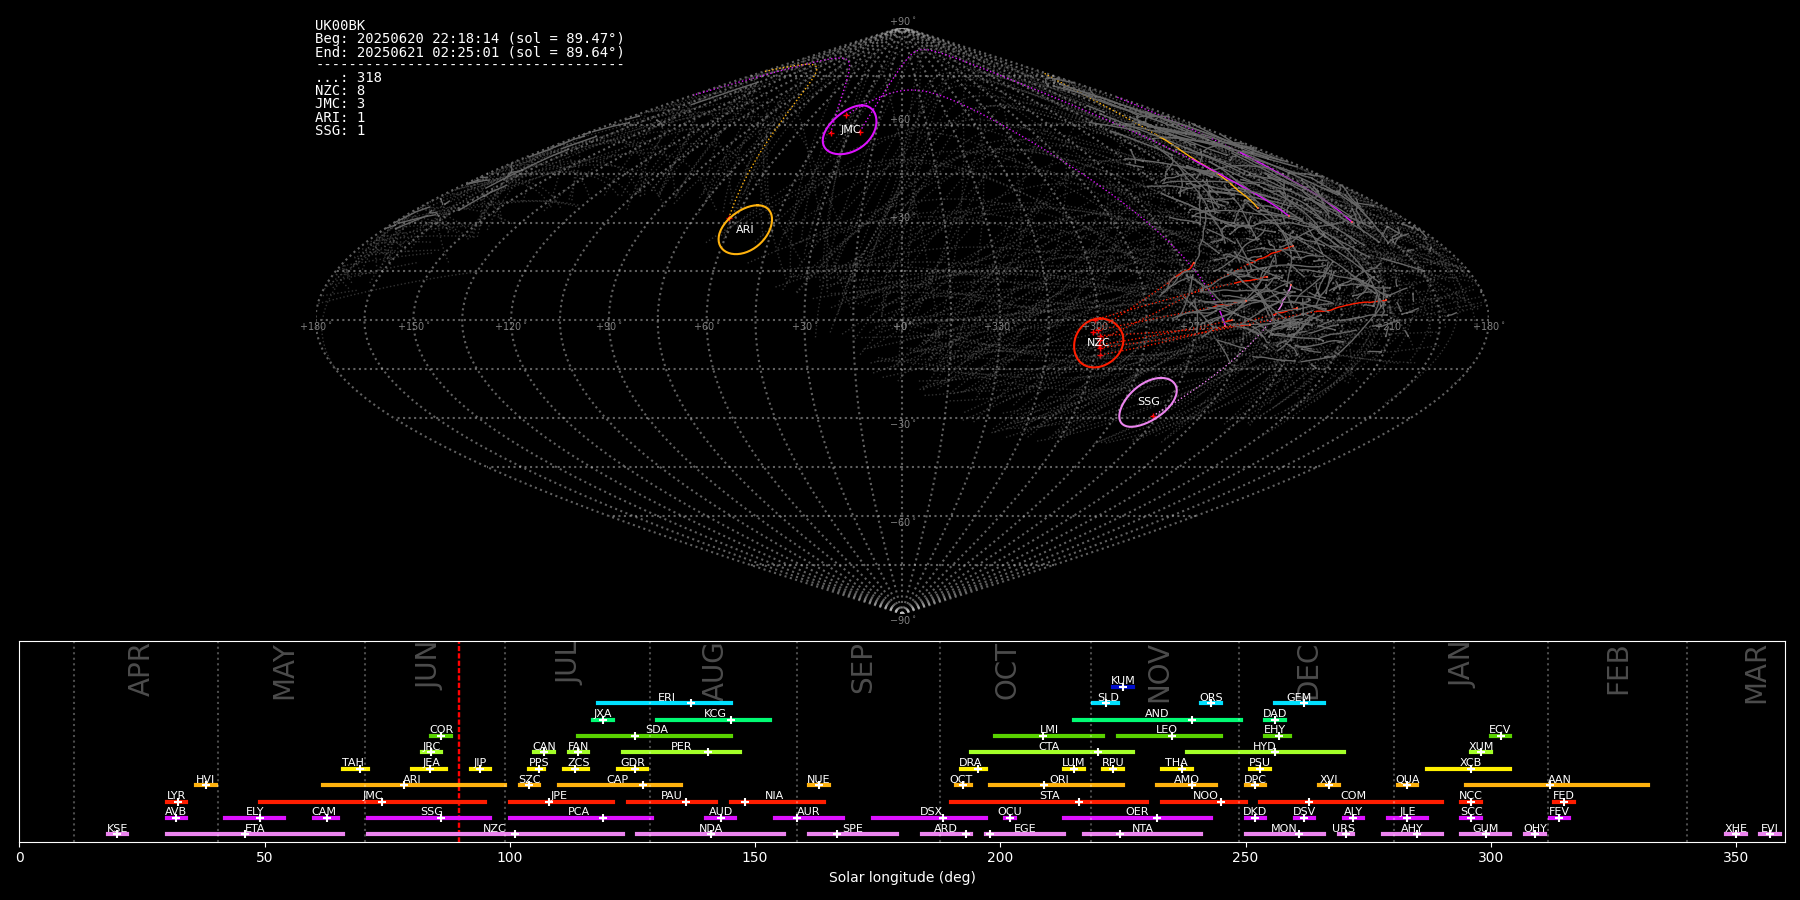The width and height of the screenshot is (1800, 900).
Task: Click the cyan ERI activity bar
Action: tap(664, 703)
